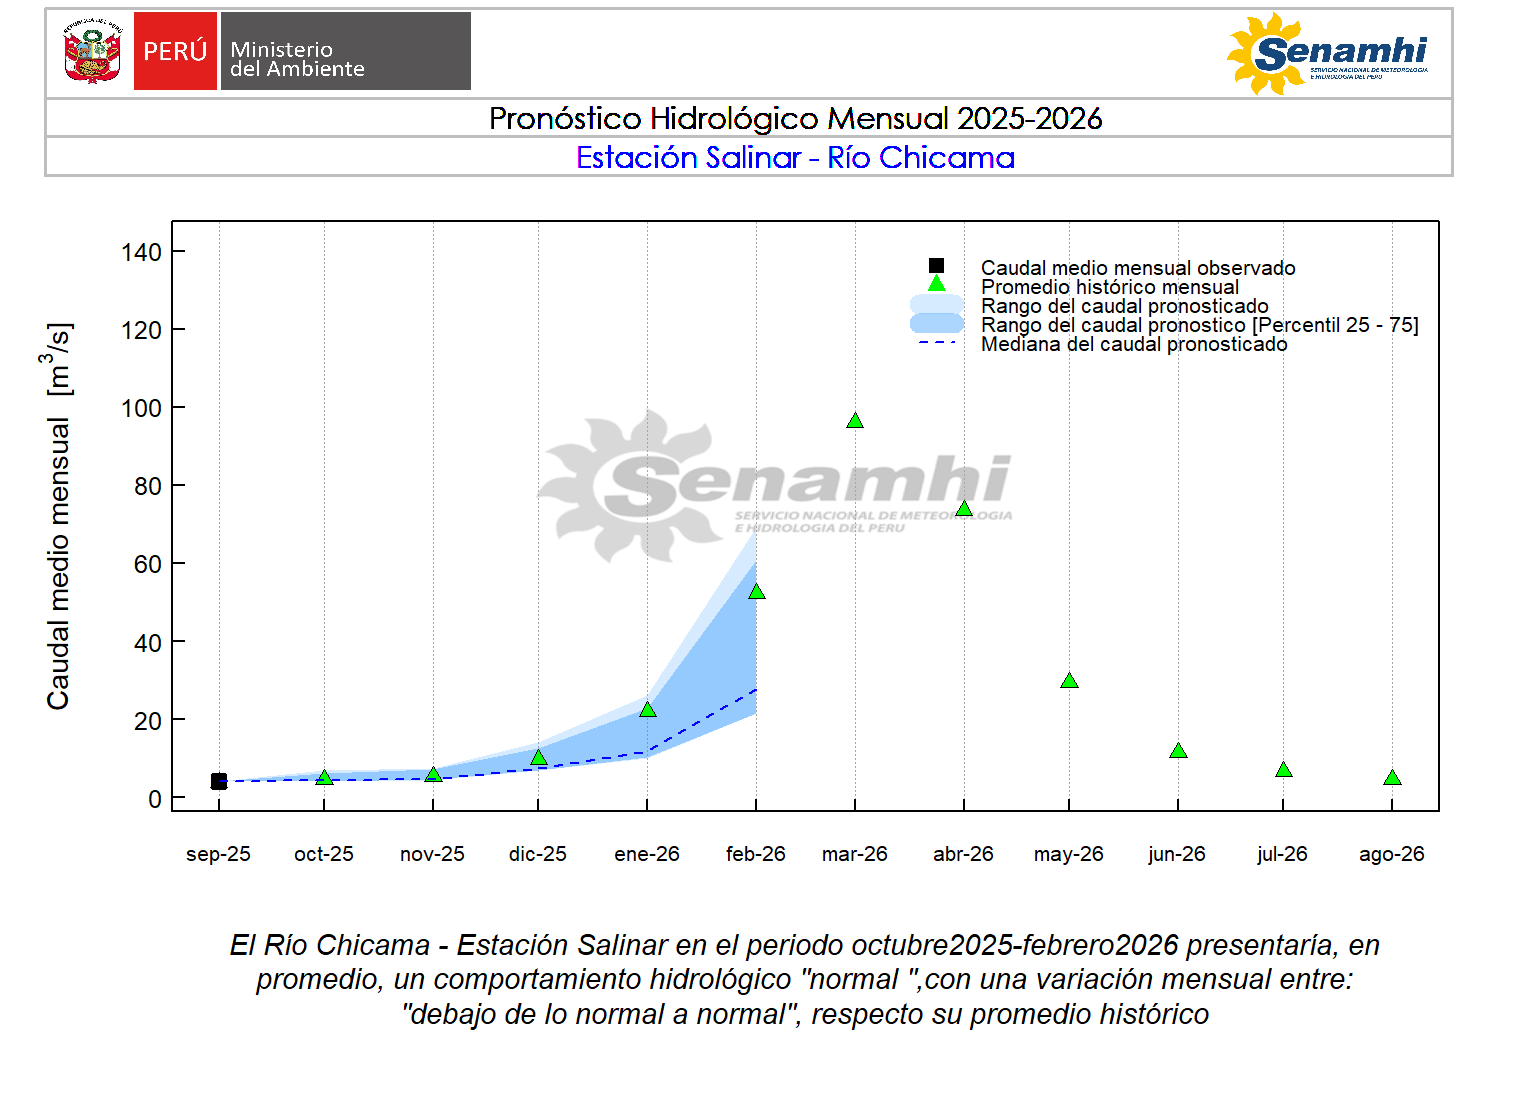Viewport: 1538px width, 1107px height.
Task: Click the jun-26 x-axis label
Action: [x=1177, y=854]
